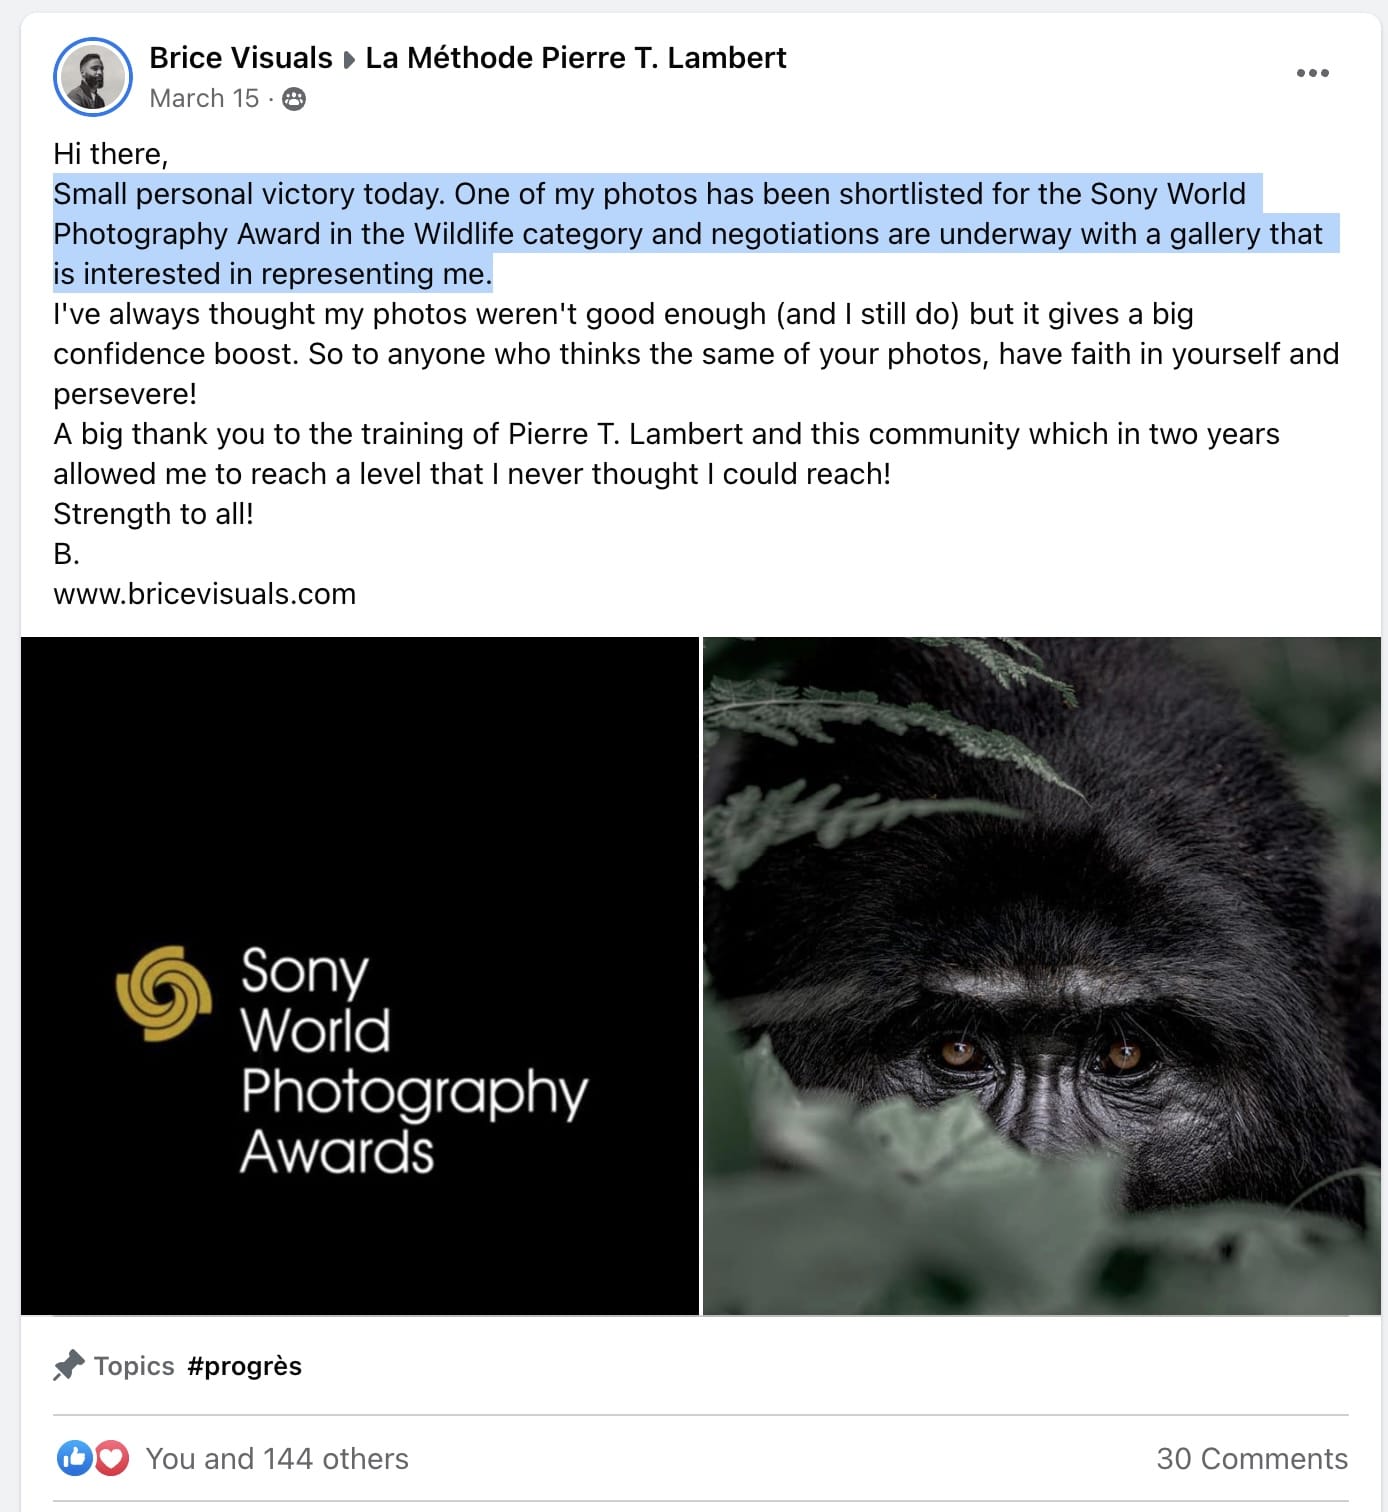Click the blue thumbs-up Like reaction icon

[x=74, y=1458]
